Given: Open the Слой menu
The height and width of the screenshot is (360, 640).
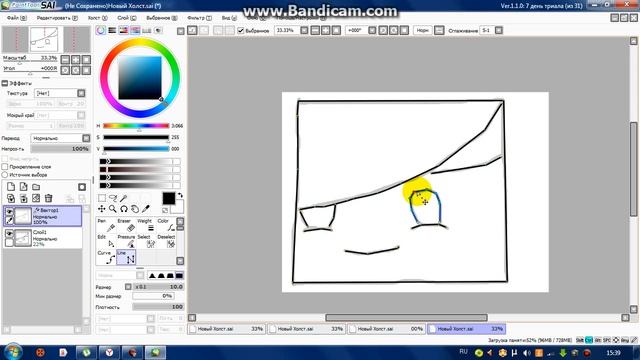Looking at the screenshot, I should 127,18.
